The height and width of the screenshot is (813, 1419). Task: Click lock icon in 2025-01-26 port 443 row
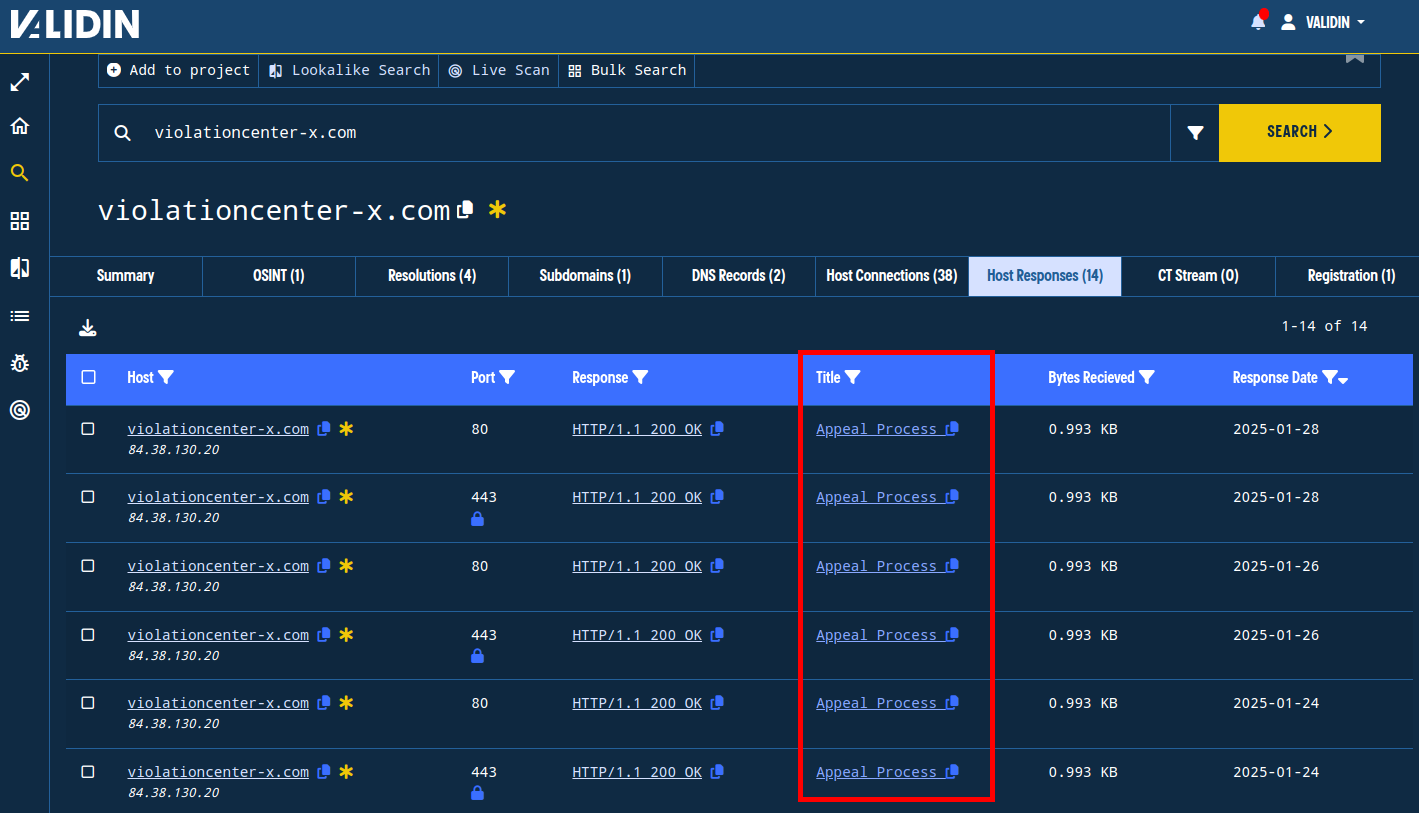point(477,656)
